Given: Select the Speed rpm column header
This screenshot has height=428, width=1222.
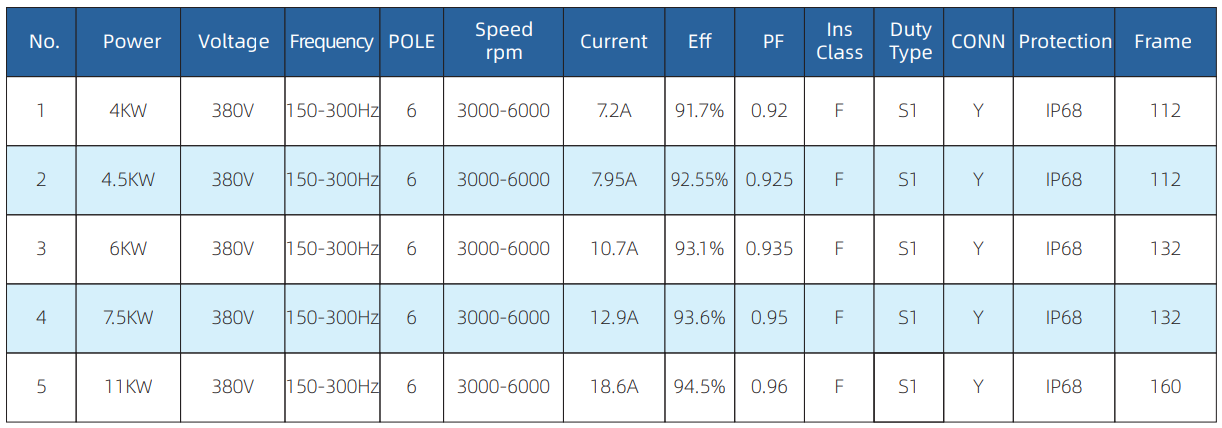Looking at the screenshot, I should click(x=503, y=41).
